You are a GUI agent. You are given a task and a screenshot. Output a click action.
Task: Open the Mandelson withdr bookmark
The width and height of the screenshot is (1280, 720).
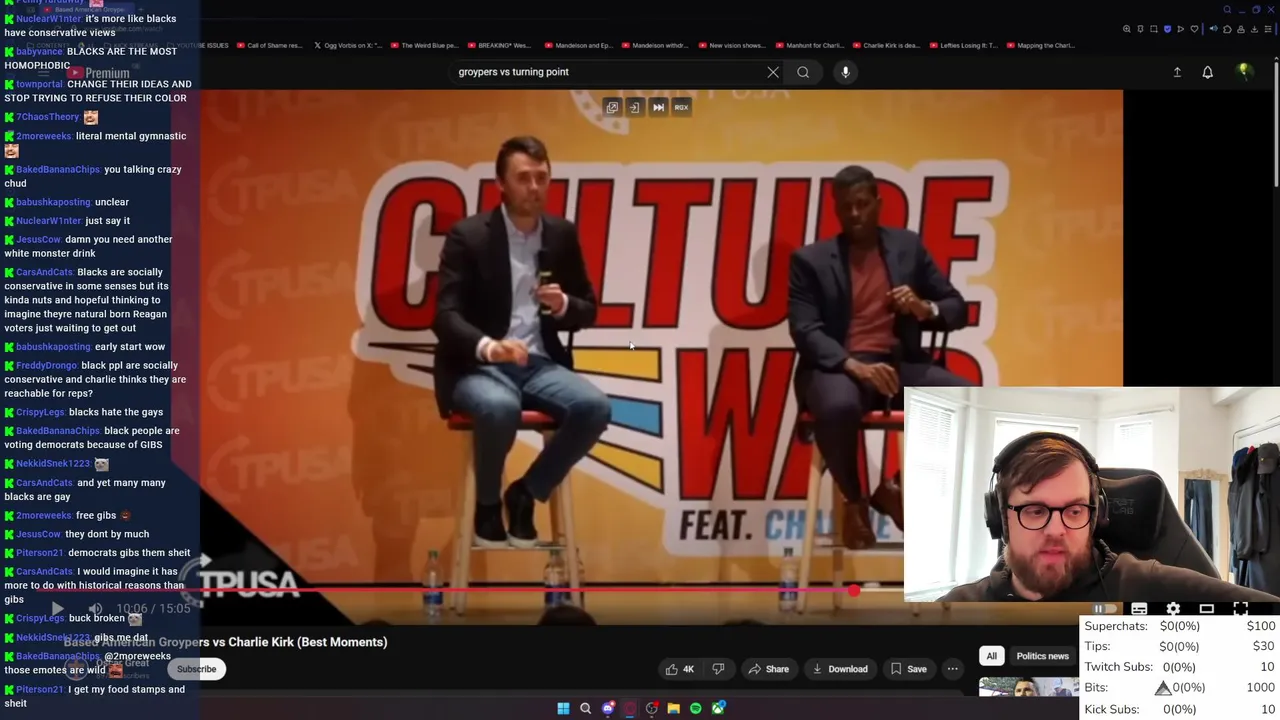(655, 45)
